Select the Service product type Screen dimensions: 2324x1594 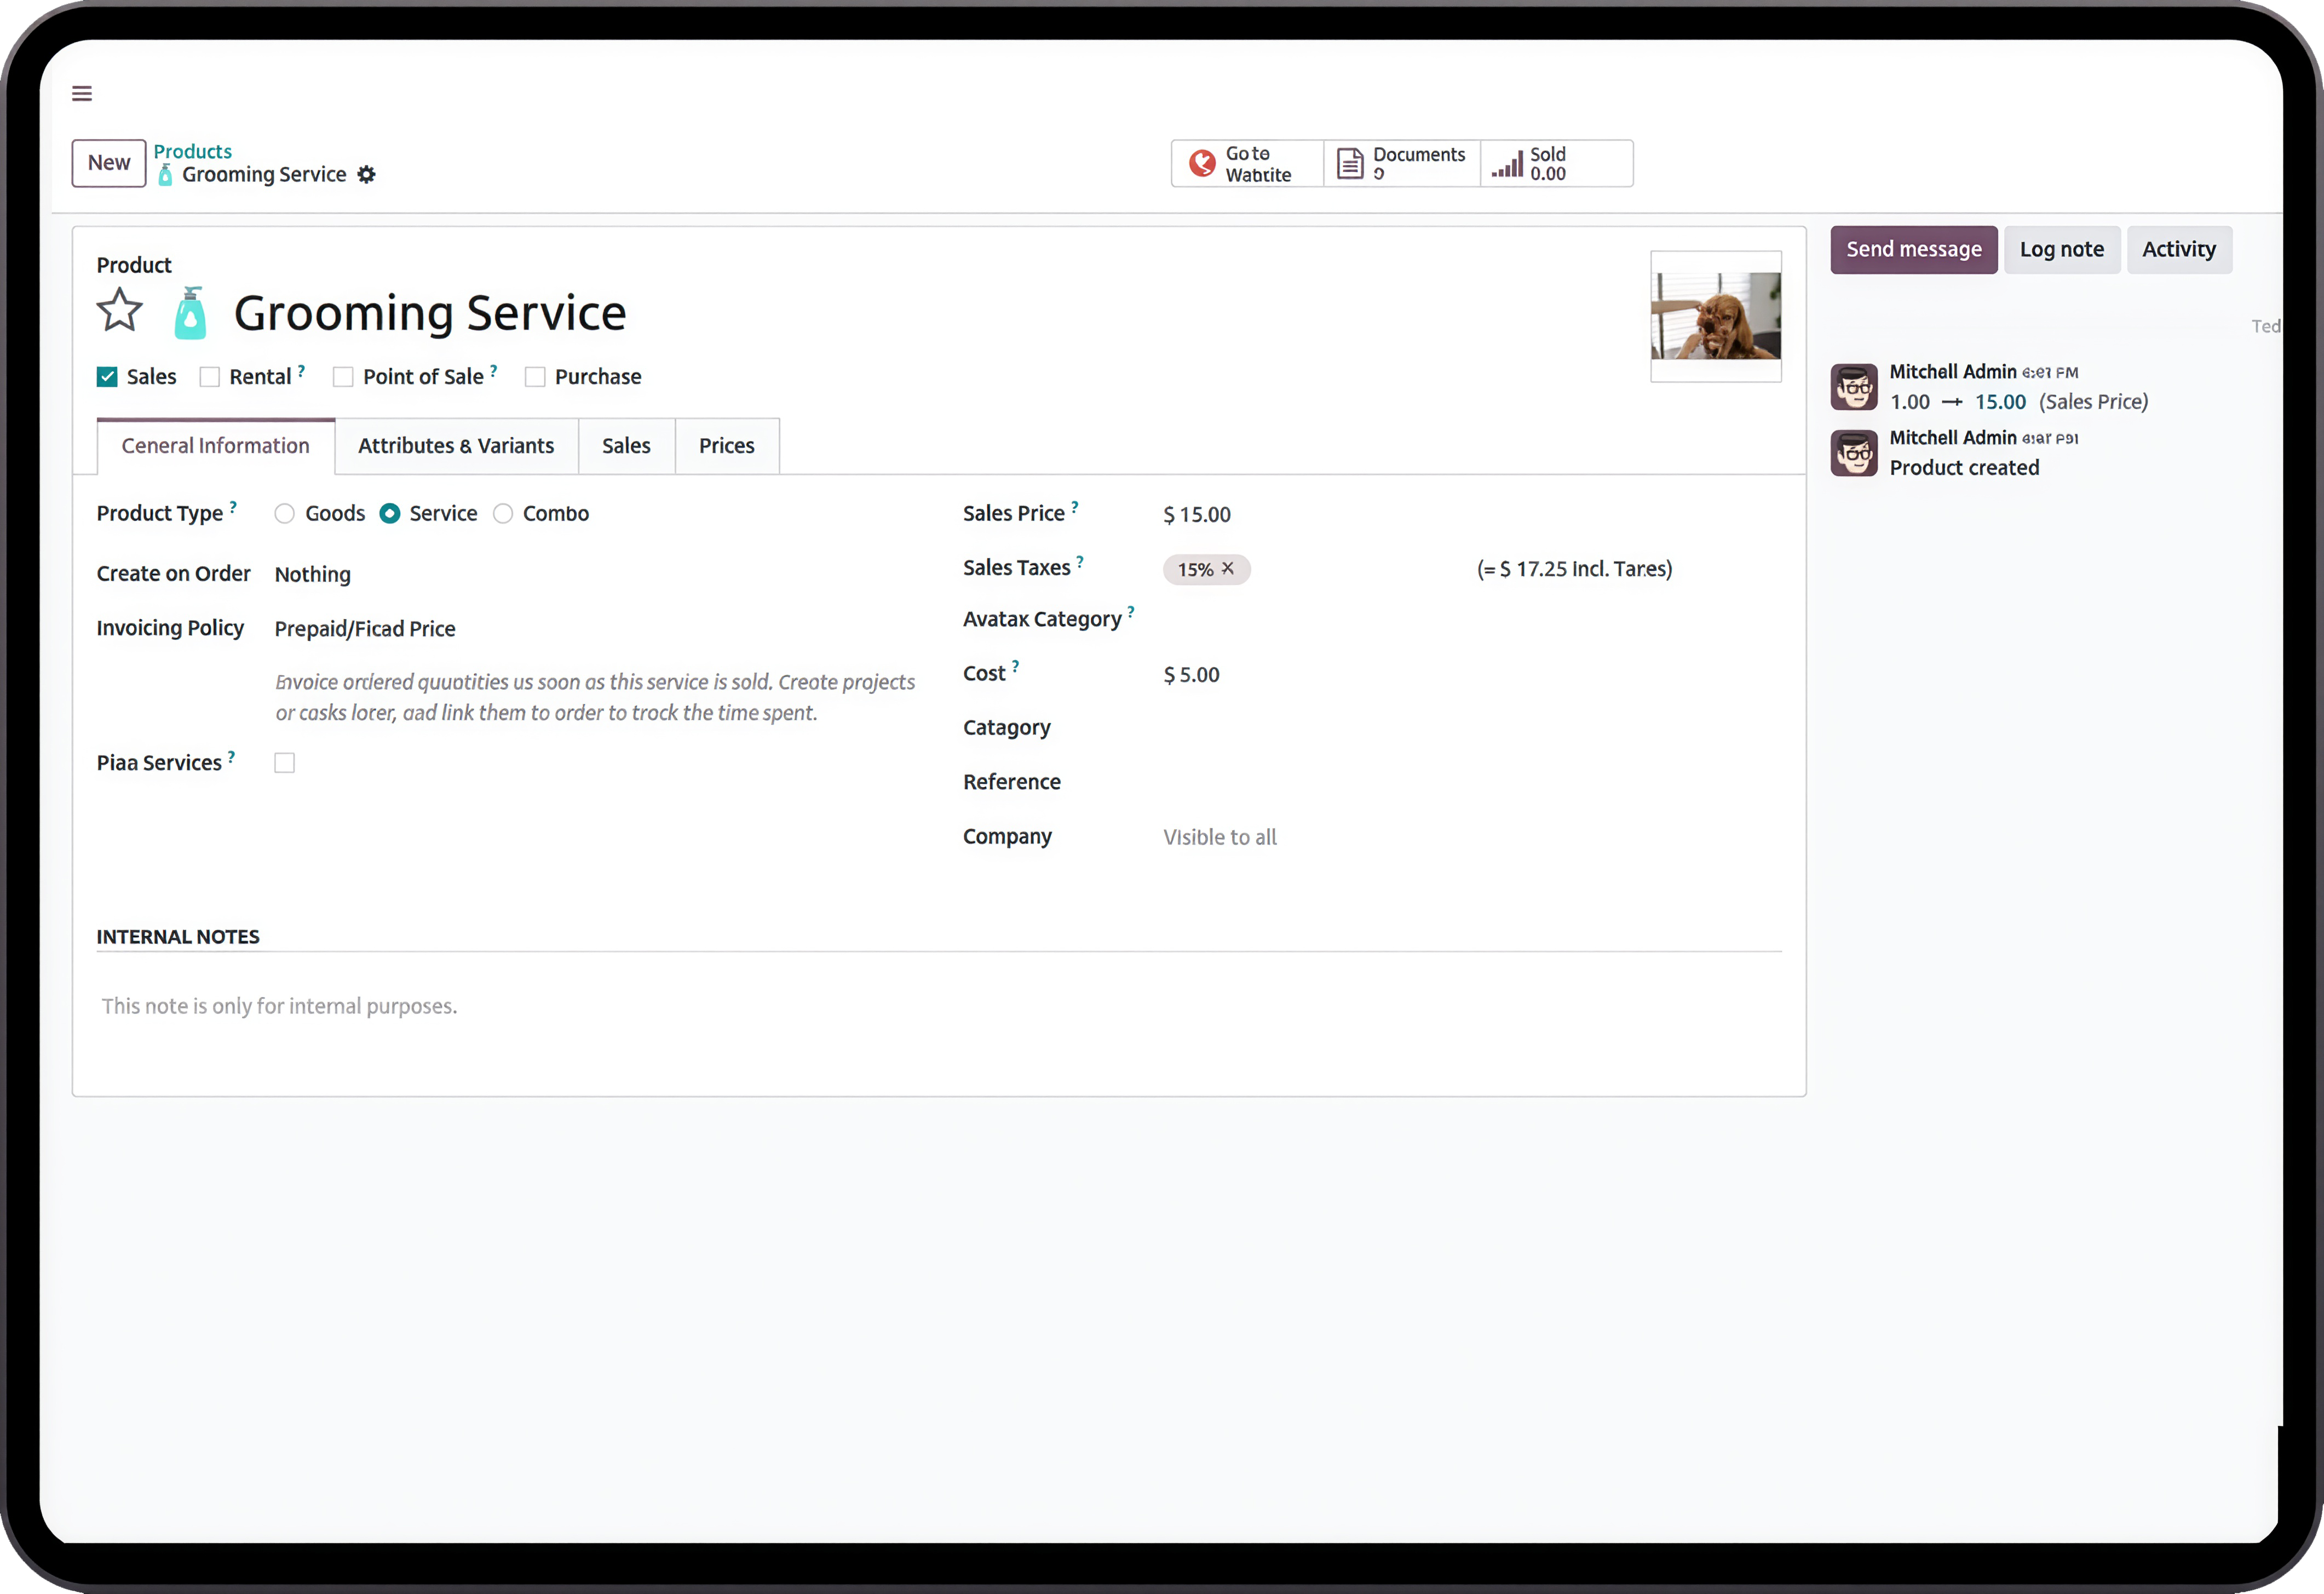390,514
